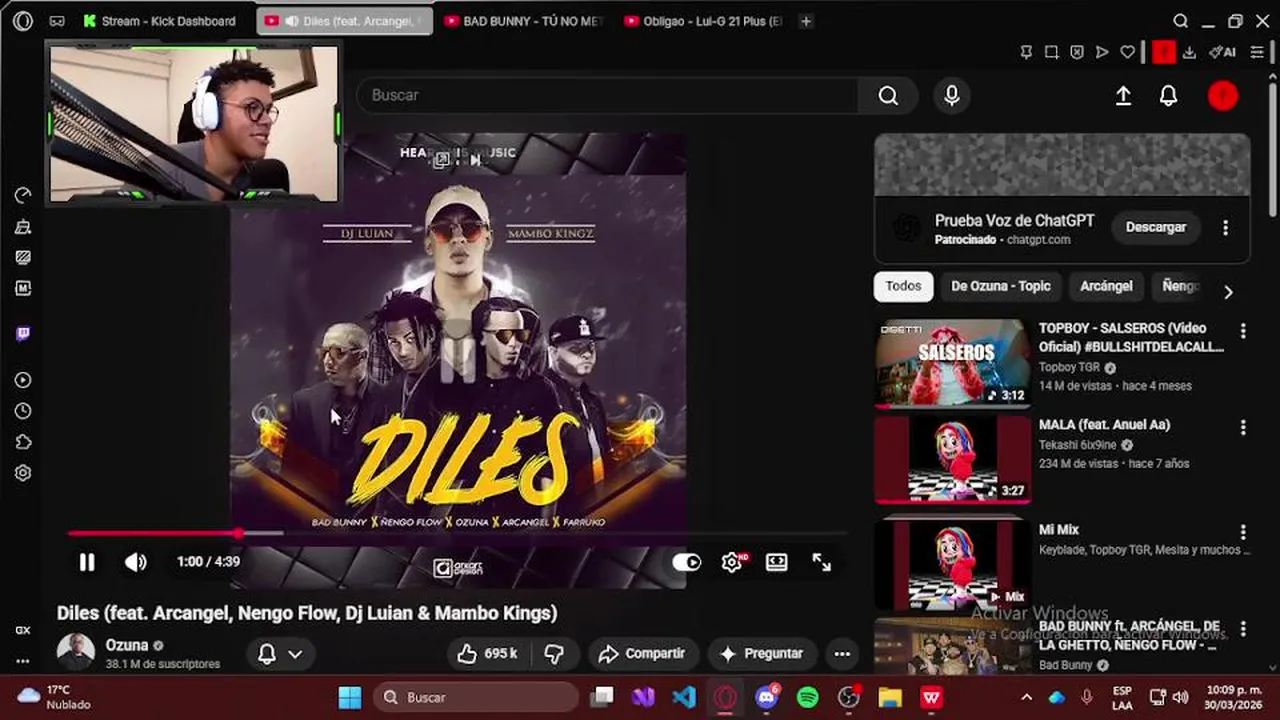Open options for Mi Mix
This screenshot has height=720, width=1280.
(x=1243, y=532)
